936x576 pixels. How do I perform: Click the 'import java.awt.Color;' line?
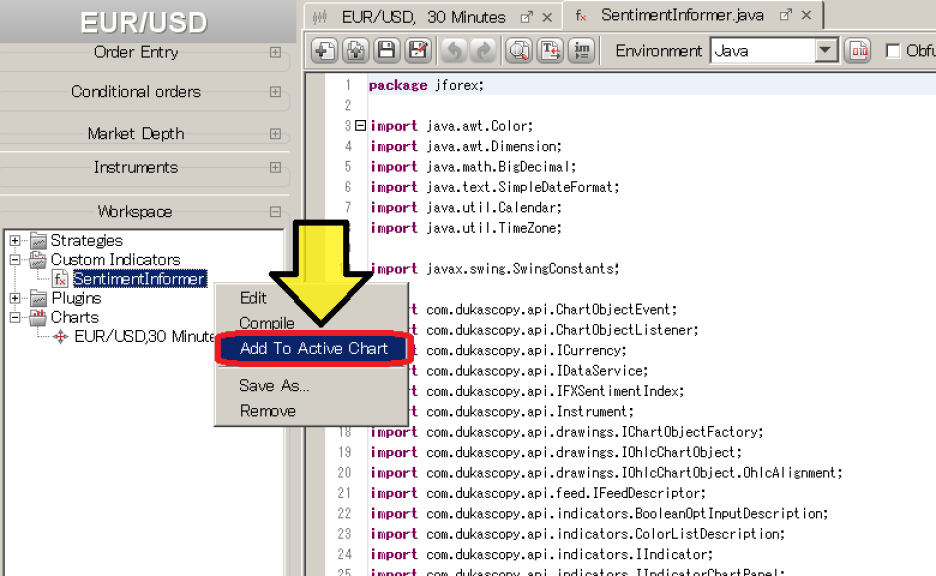coord(451,126)
